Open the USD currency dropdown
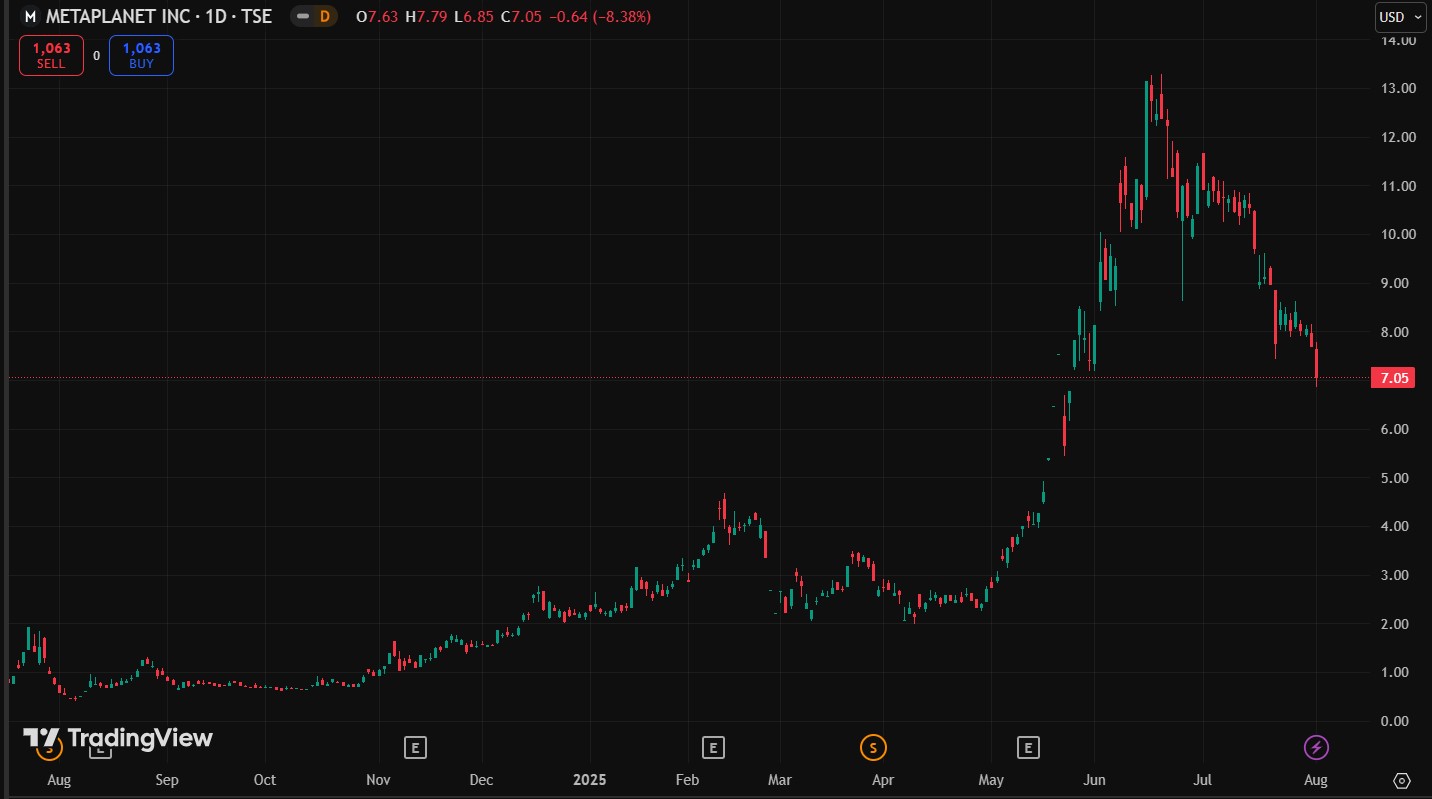 tap(1403, 17)
